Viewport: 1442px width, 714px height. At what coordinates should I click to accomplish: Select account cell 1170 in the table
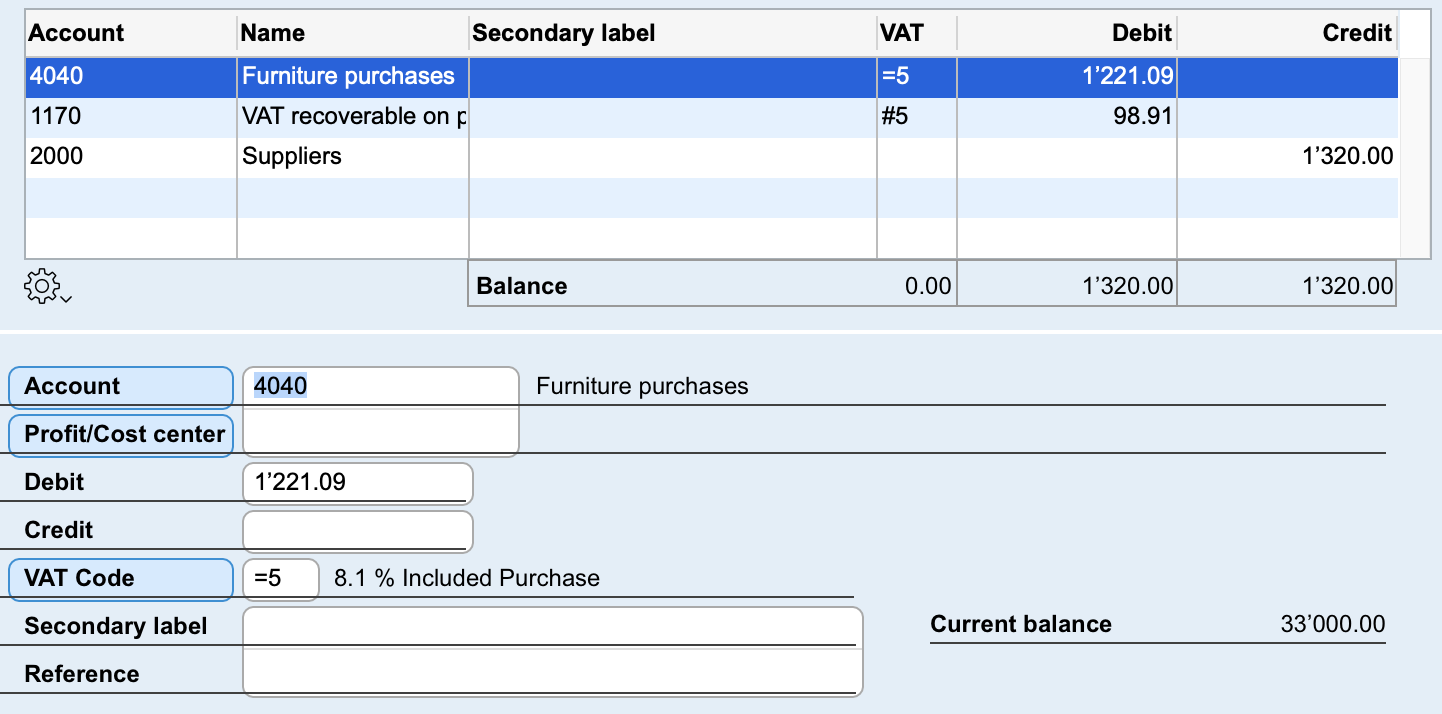[x=131, y=117]
